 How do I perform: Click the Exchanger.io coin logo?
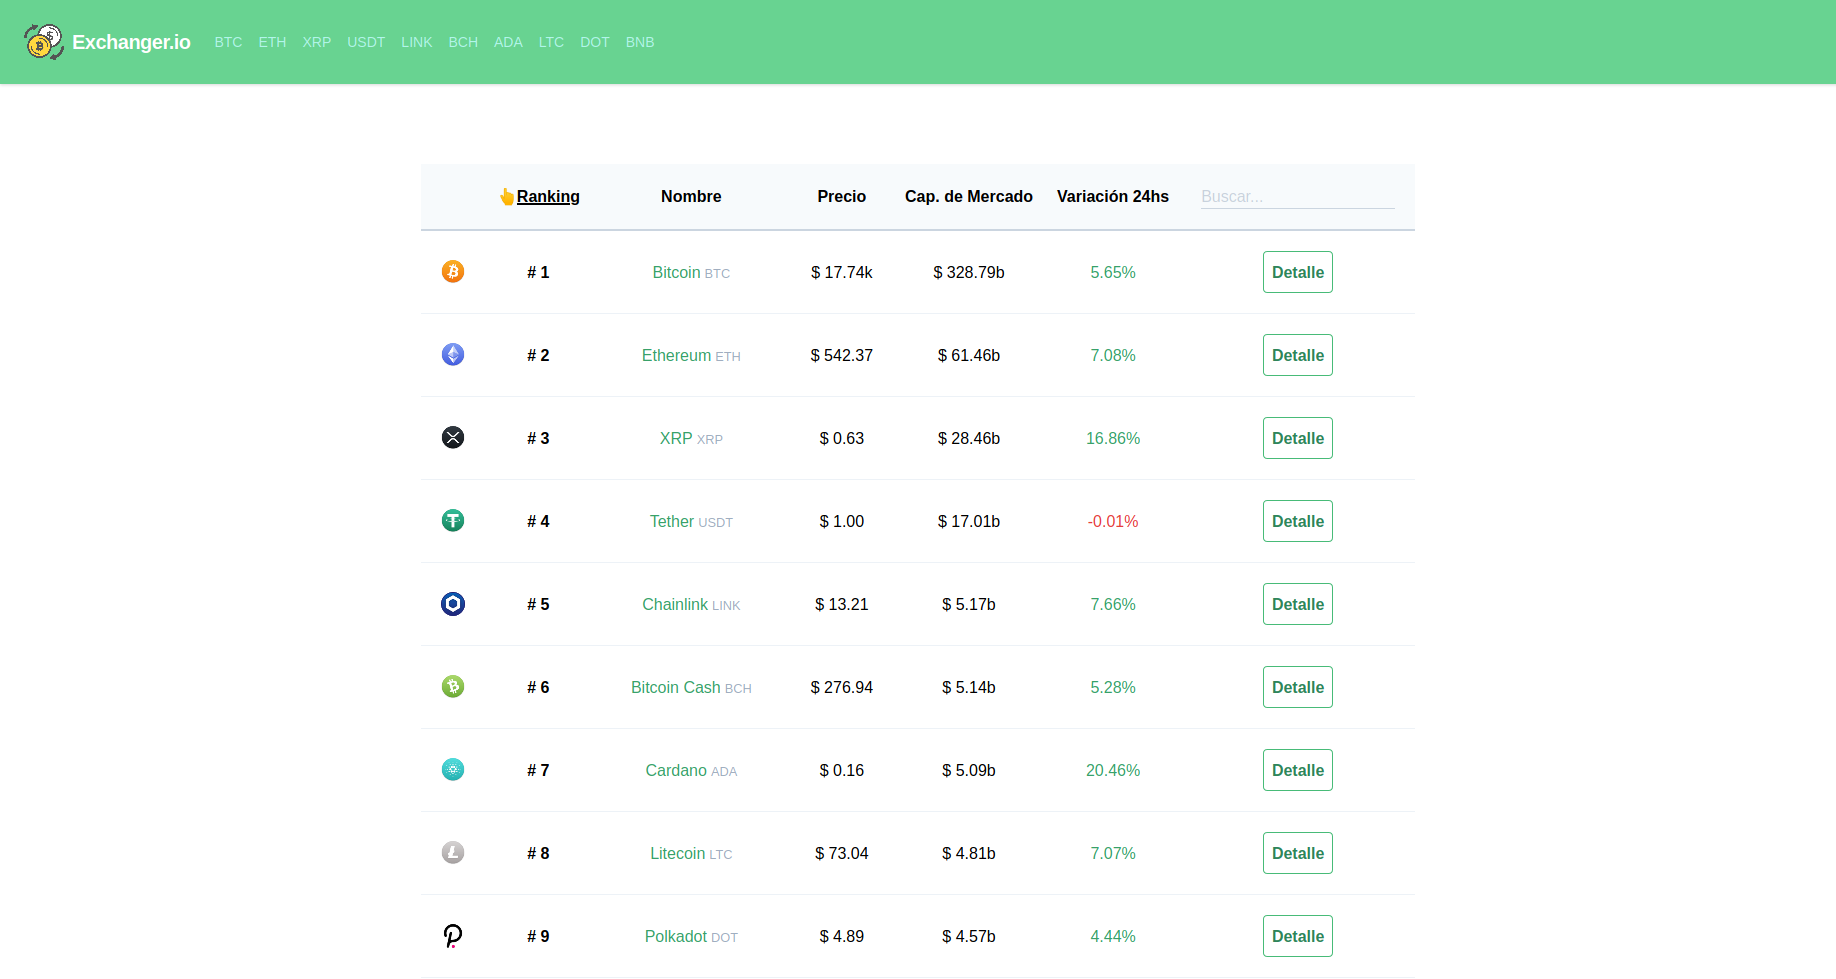tap(44, 42)
